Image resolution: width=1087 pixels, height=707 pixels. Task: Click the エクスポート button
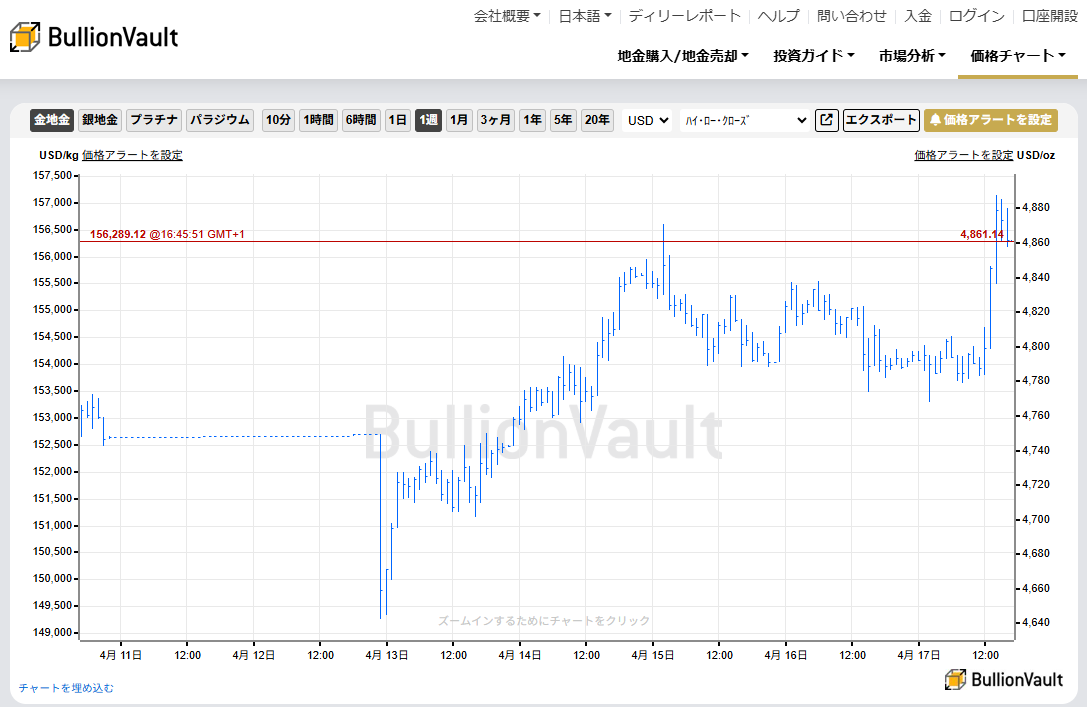880,119
